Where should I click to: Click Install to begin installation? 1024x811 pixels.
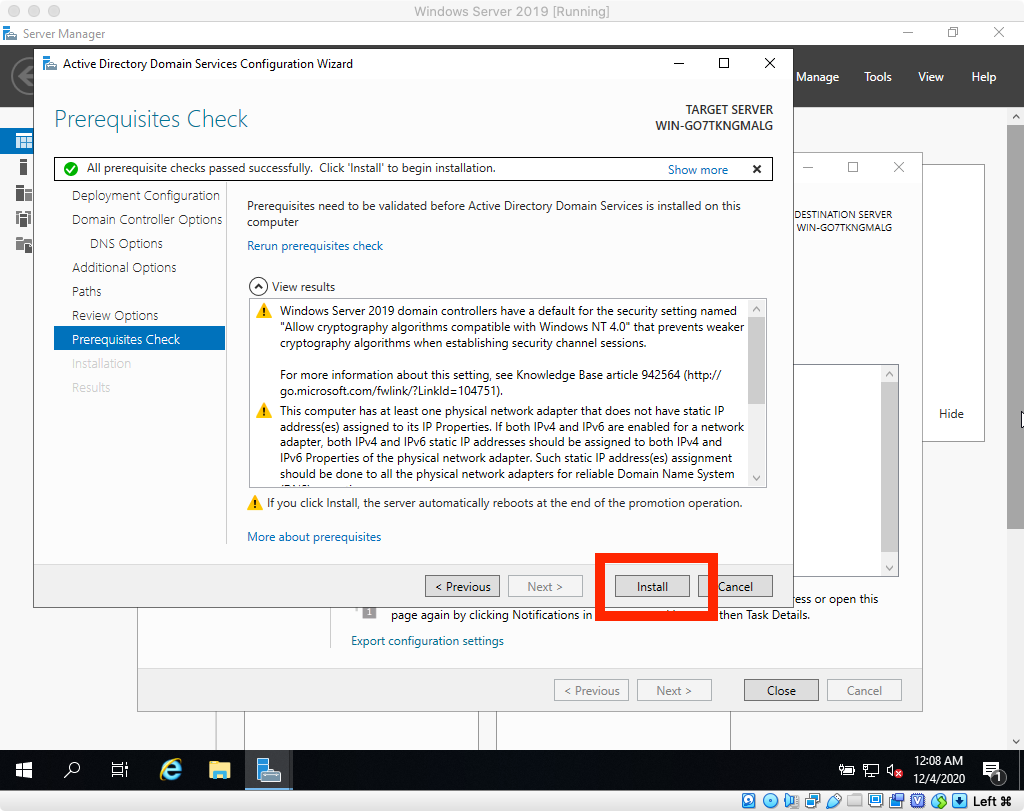(652, 586)
